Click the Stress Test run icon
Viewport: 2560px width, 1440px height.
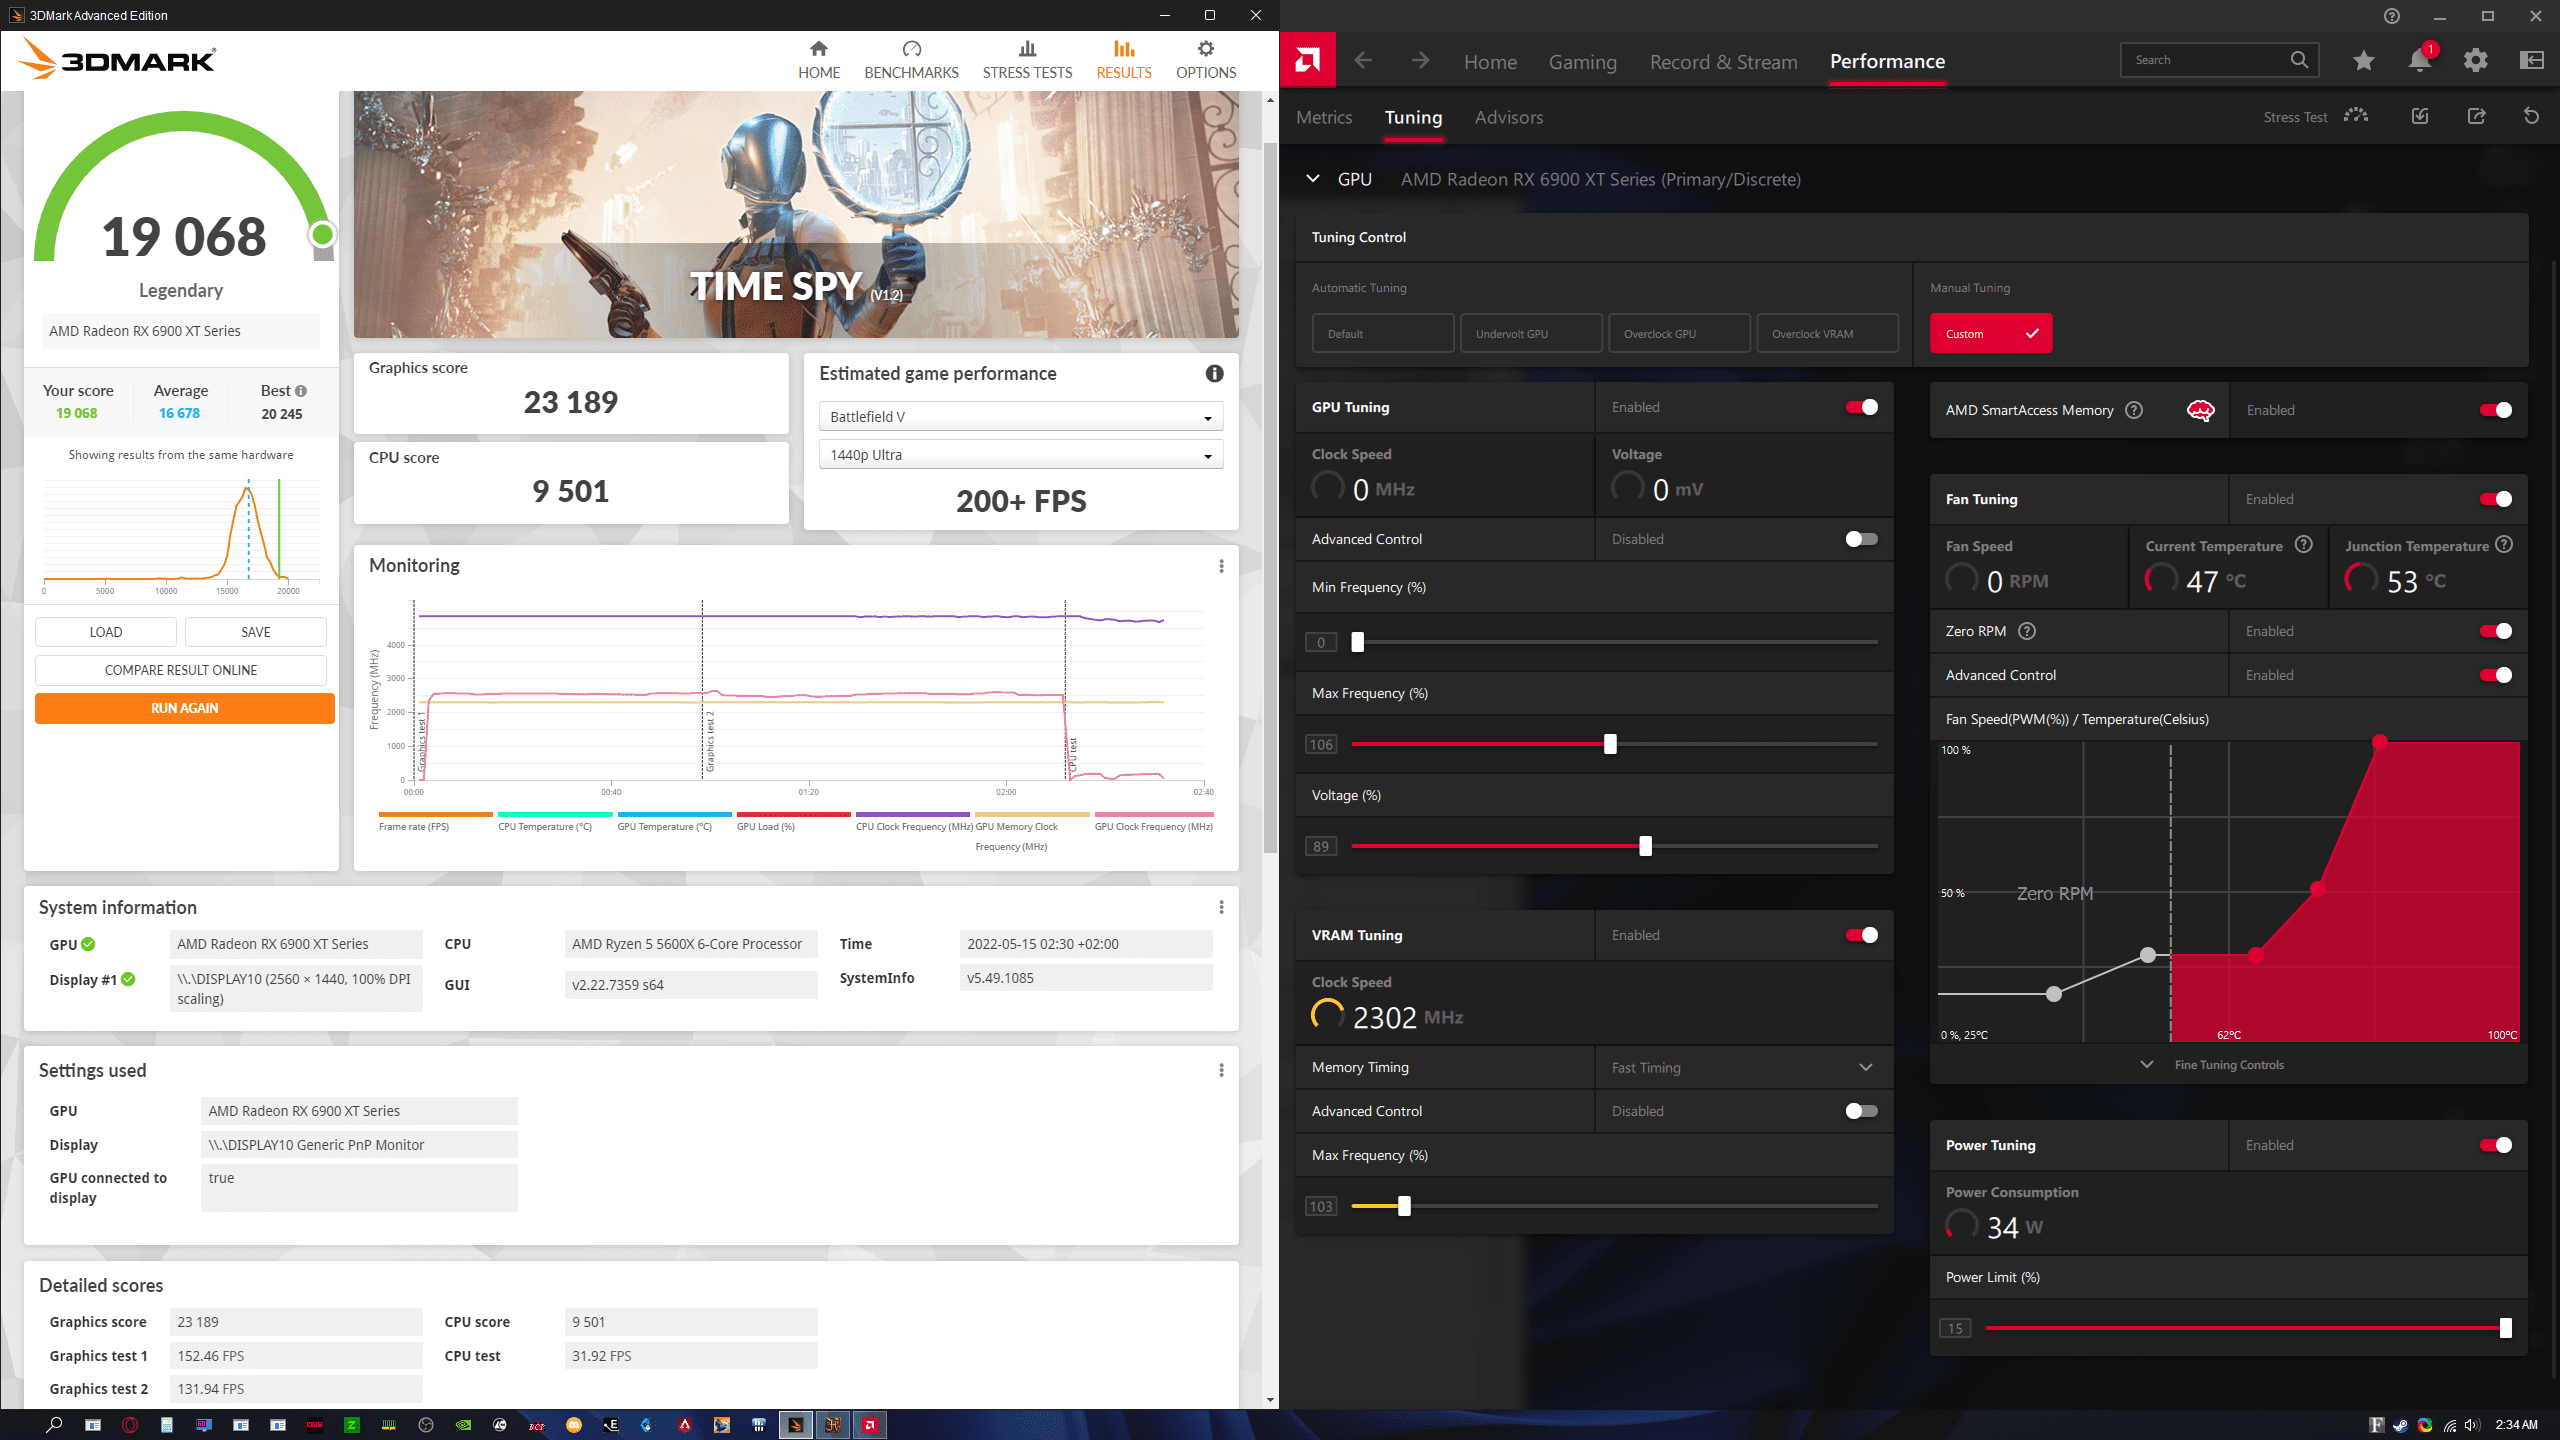pos(2355,116)
